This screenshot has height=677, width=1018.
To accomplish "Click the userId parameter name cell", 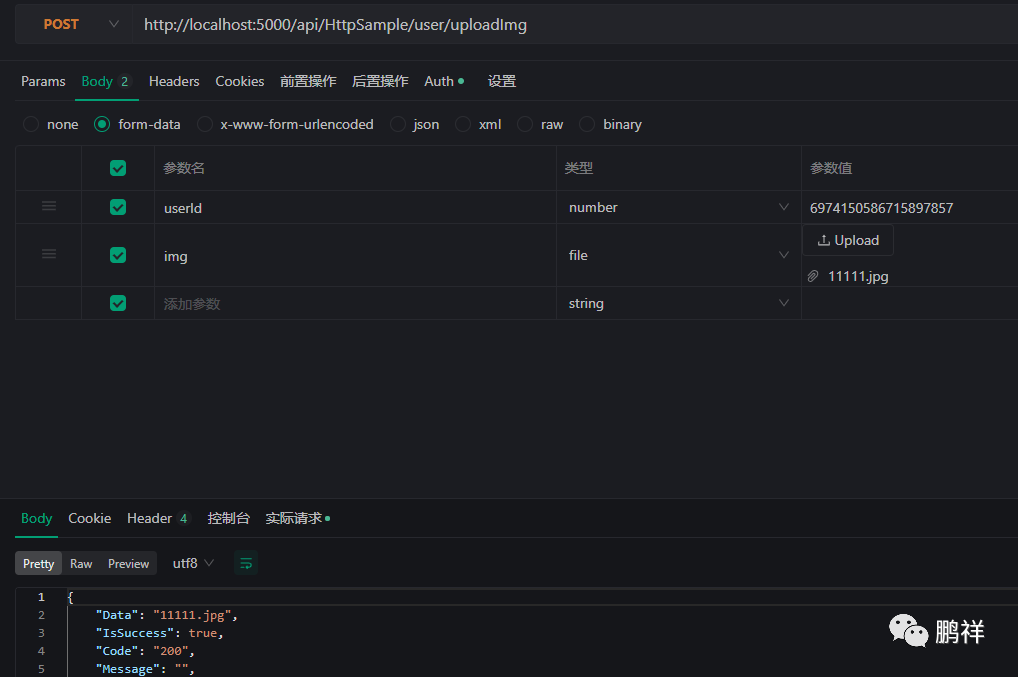I will (355, 208).
